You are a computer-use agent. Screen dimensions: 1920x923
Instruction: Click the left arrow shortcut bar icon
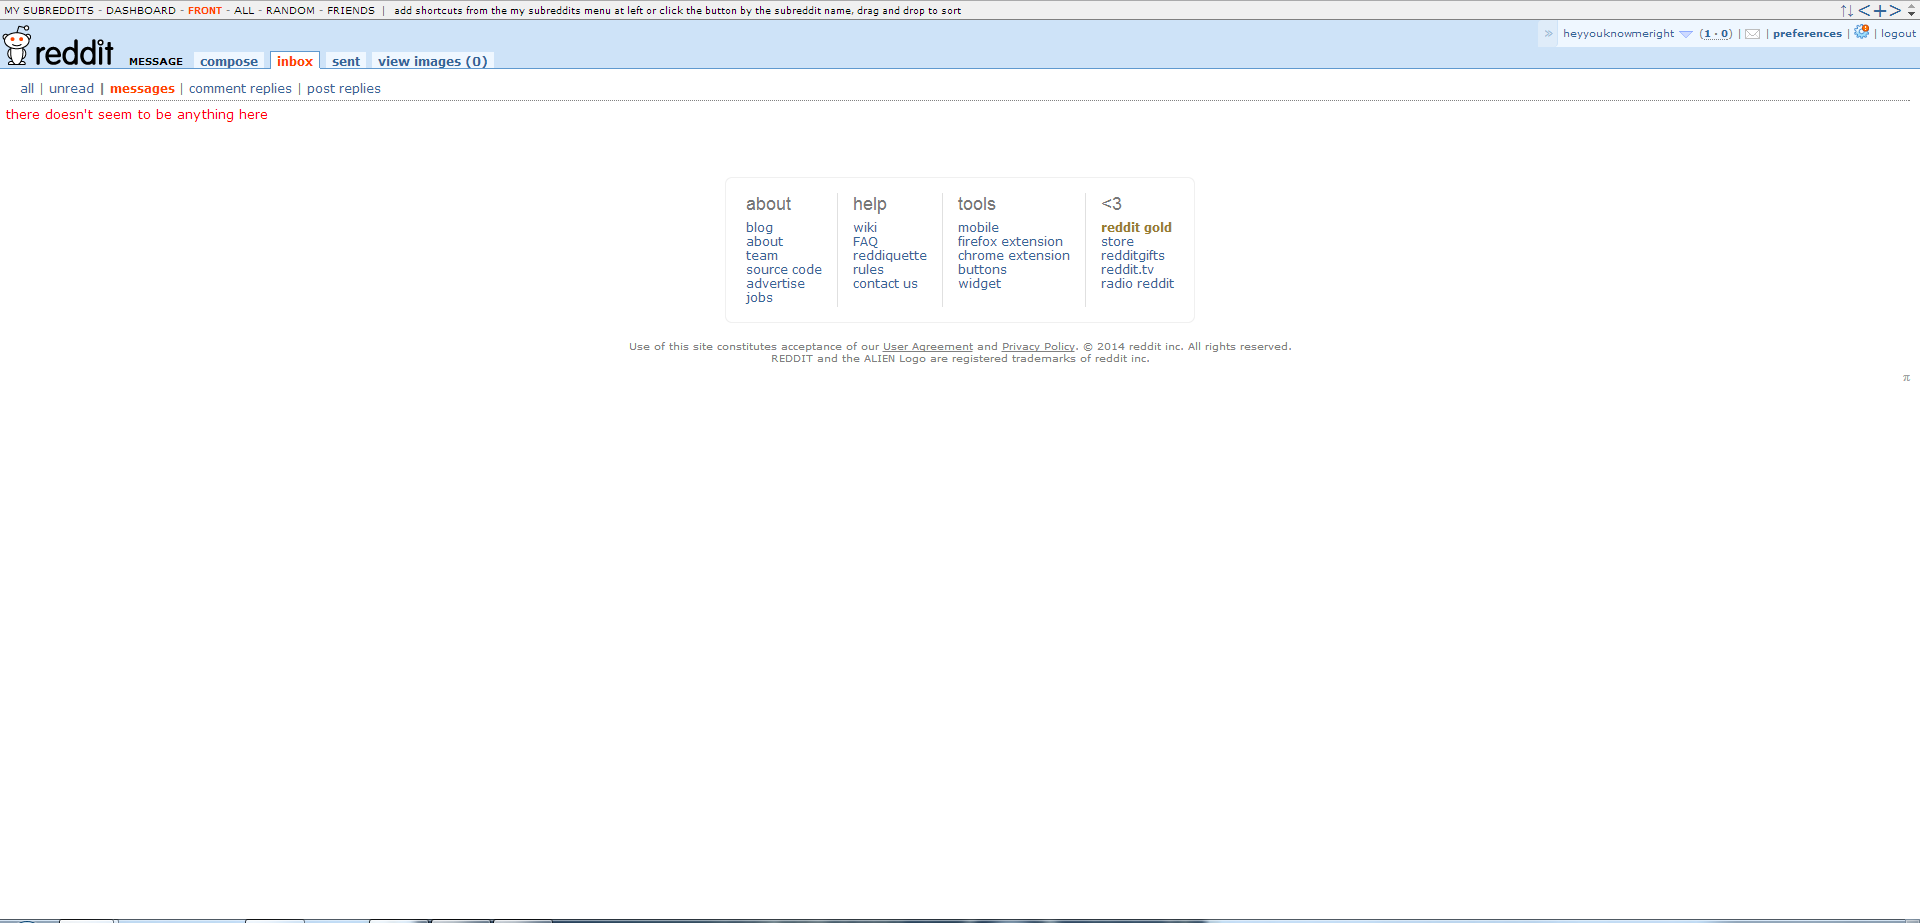point(1864,10)
